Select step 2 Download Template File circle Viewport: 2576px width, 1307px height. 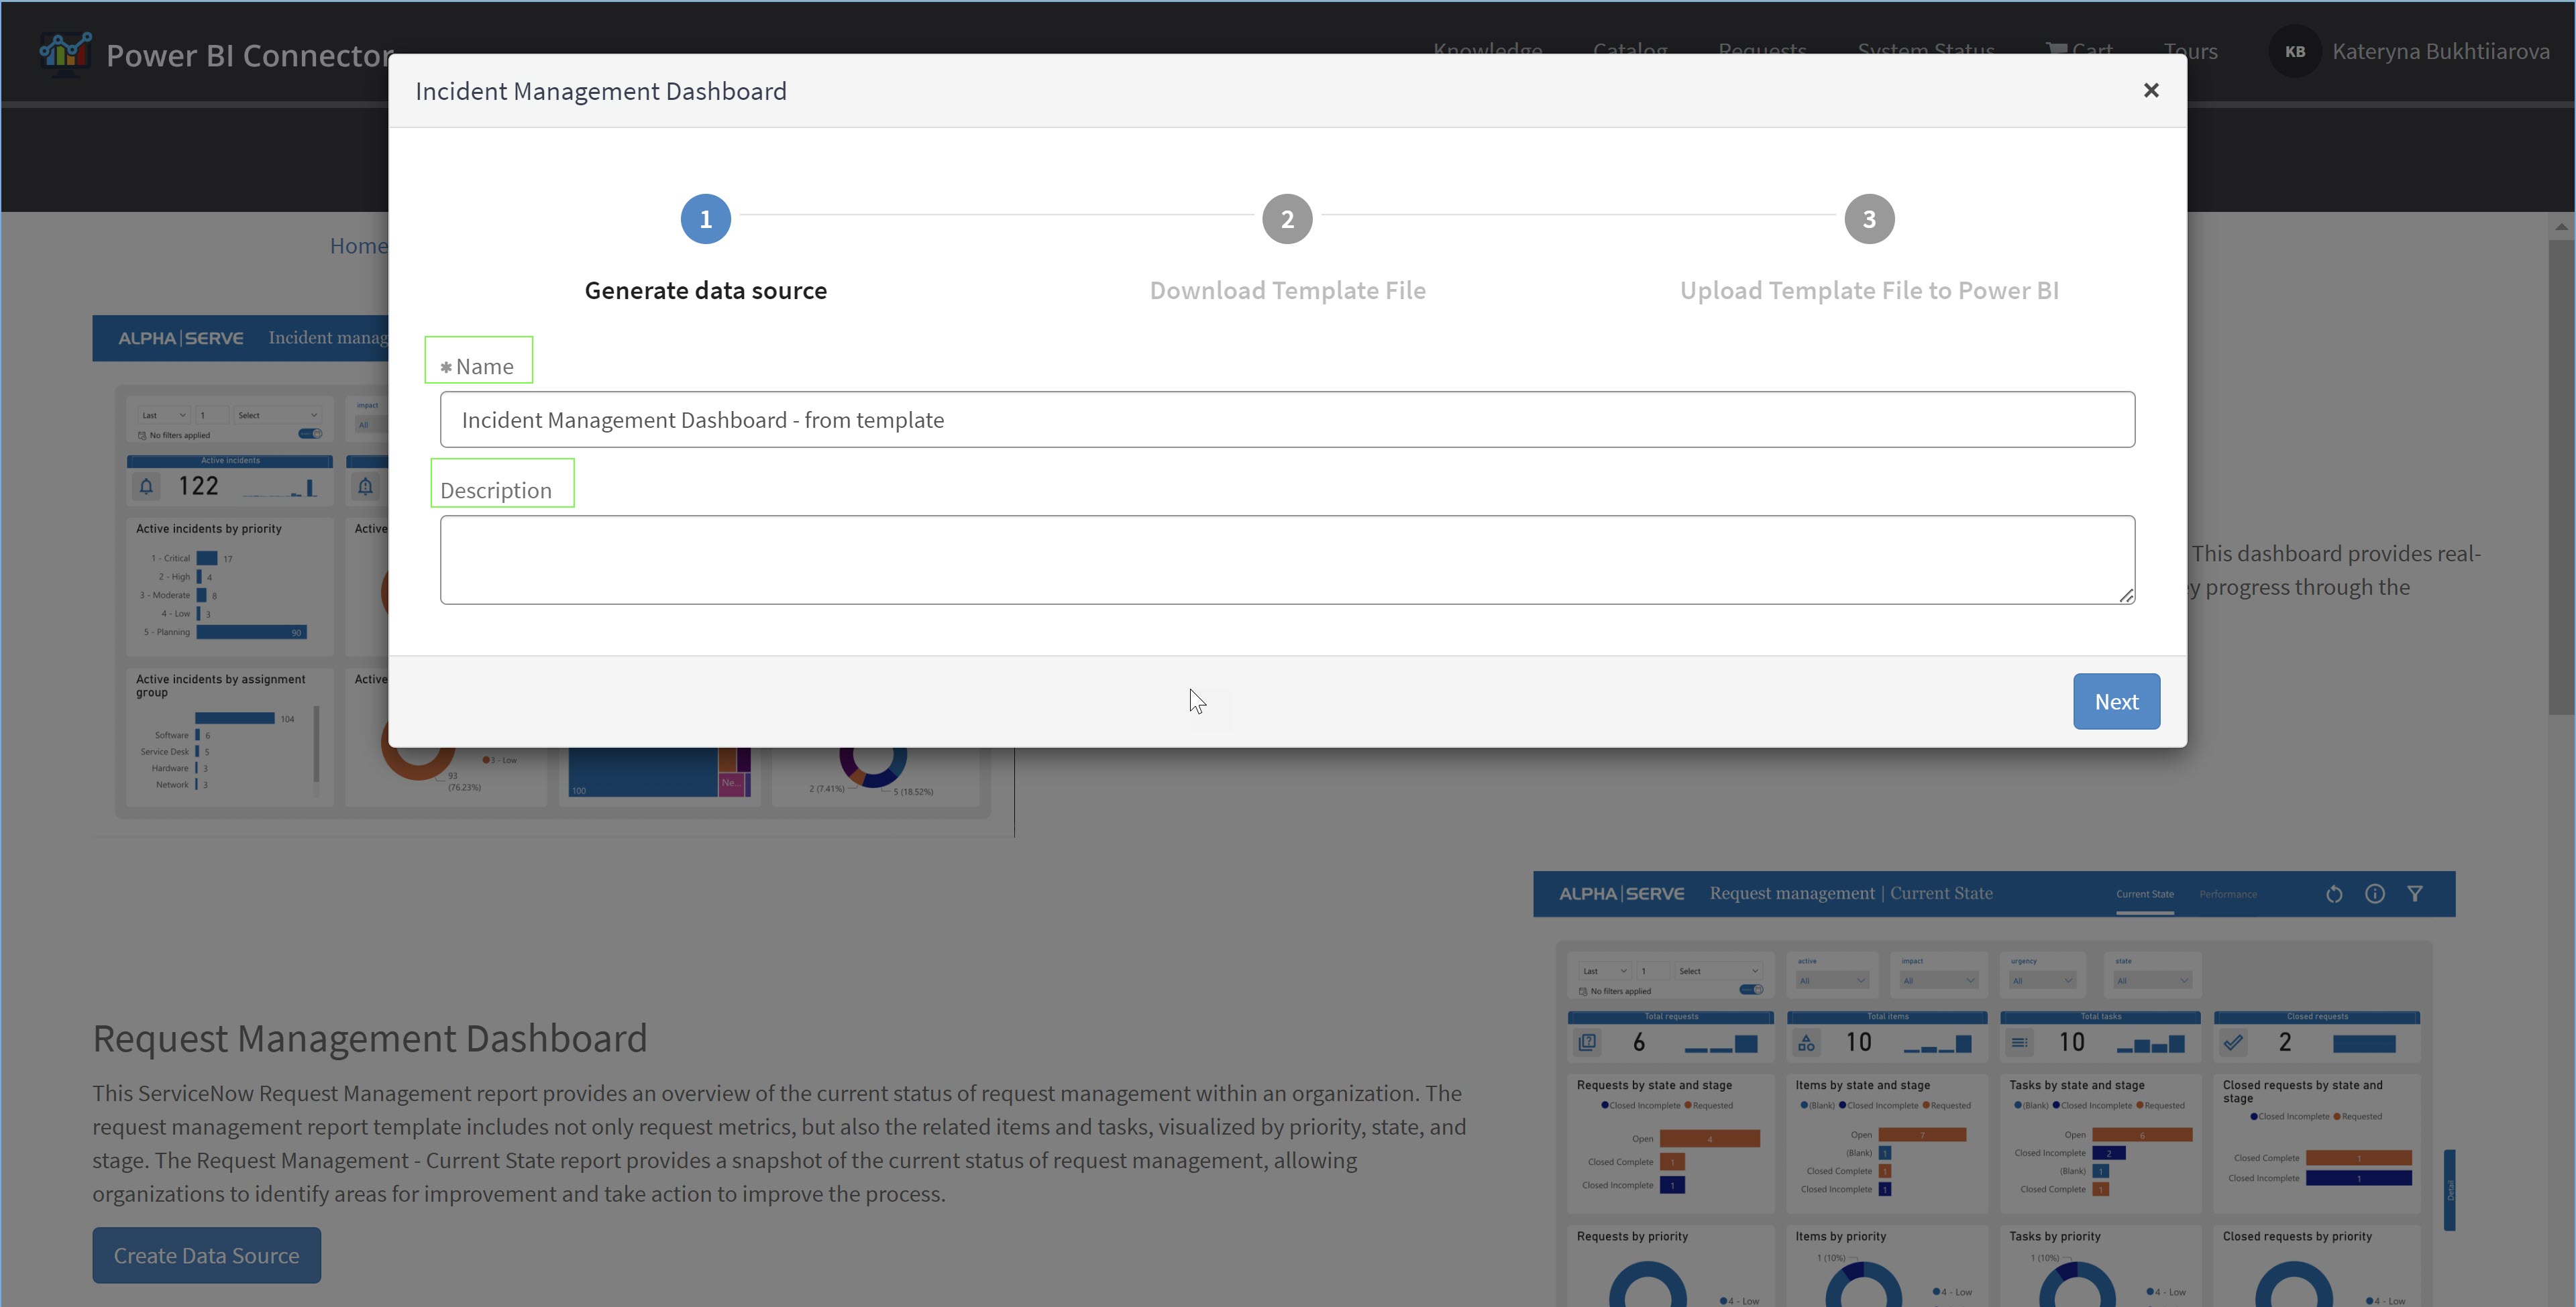coord(1287,219)
